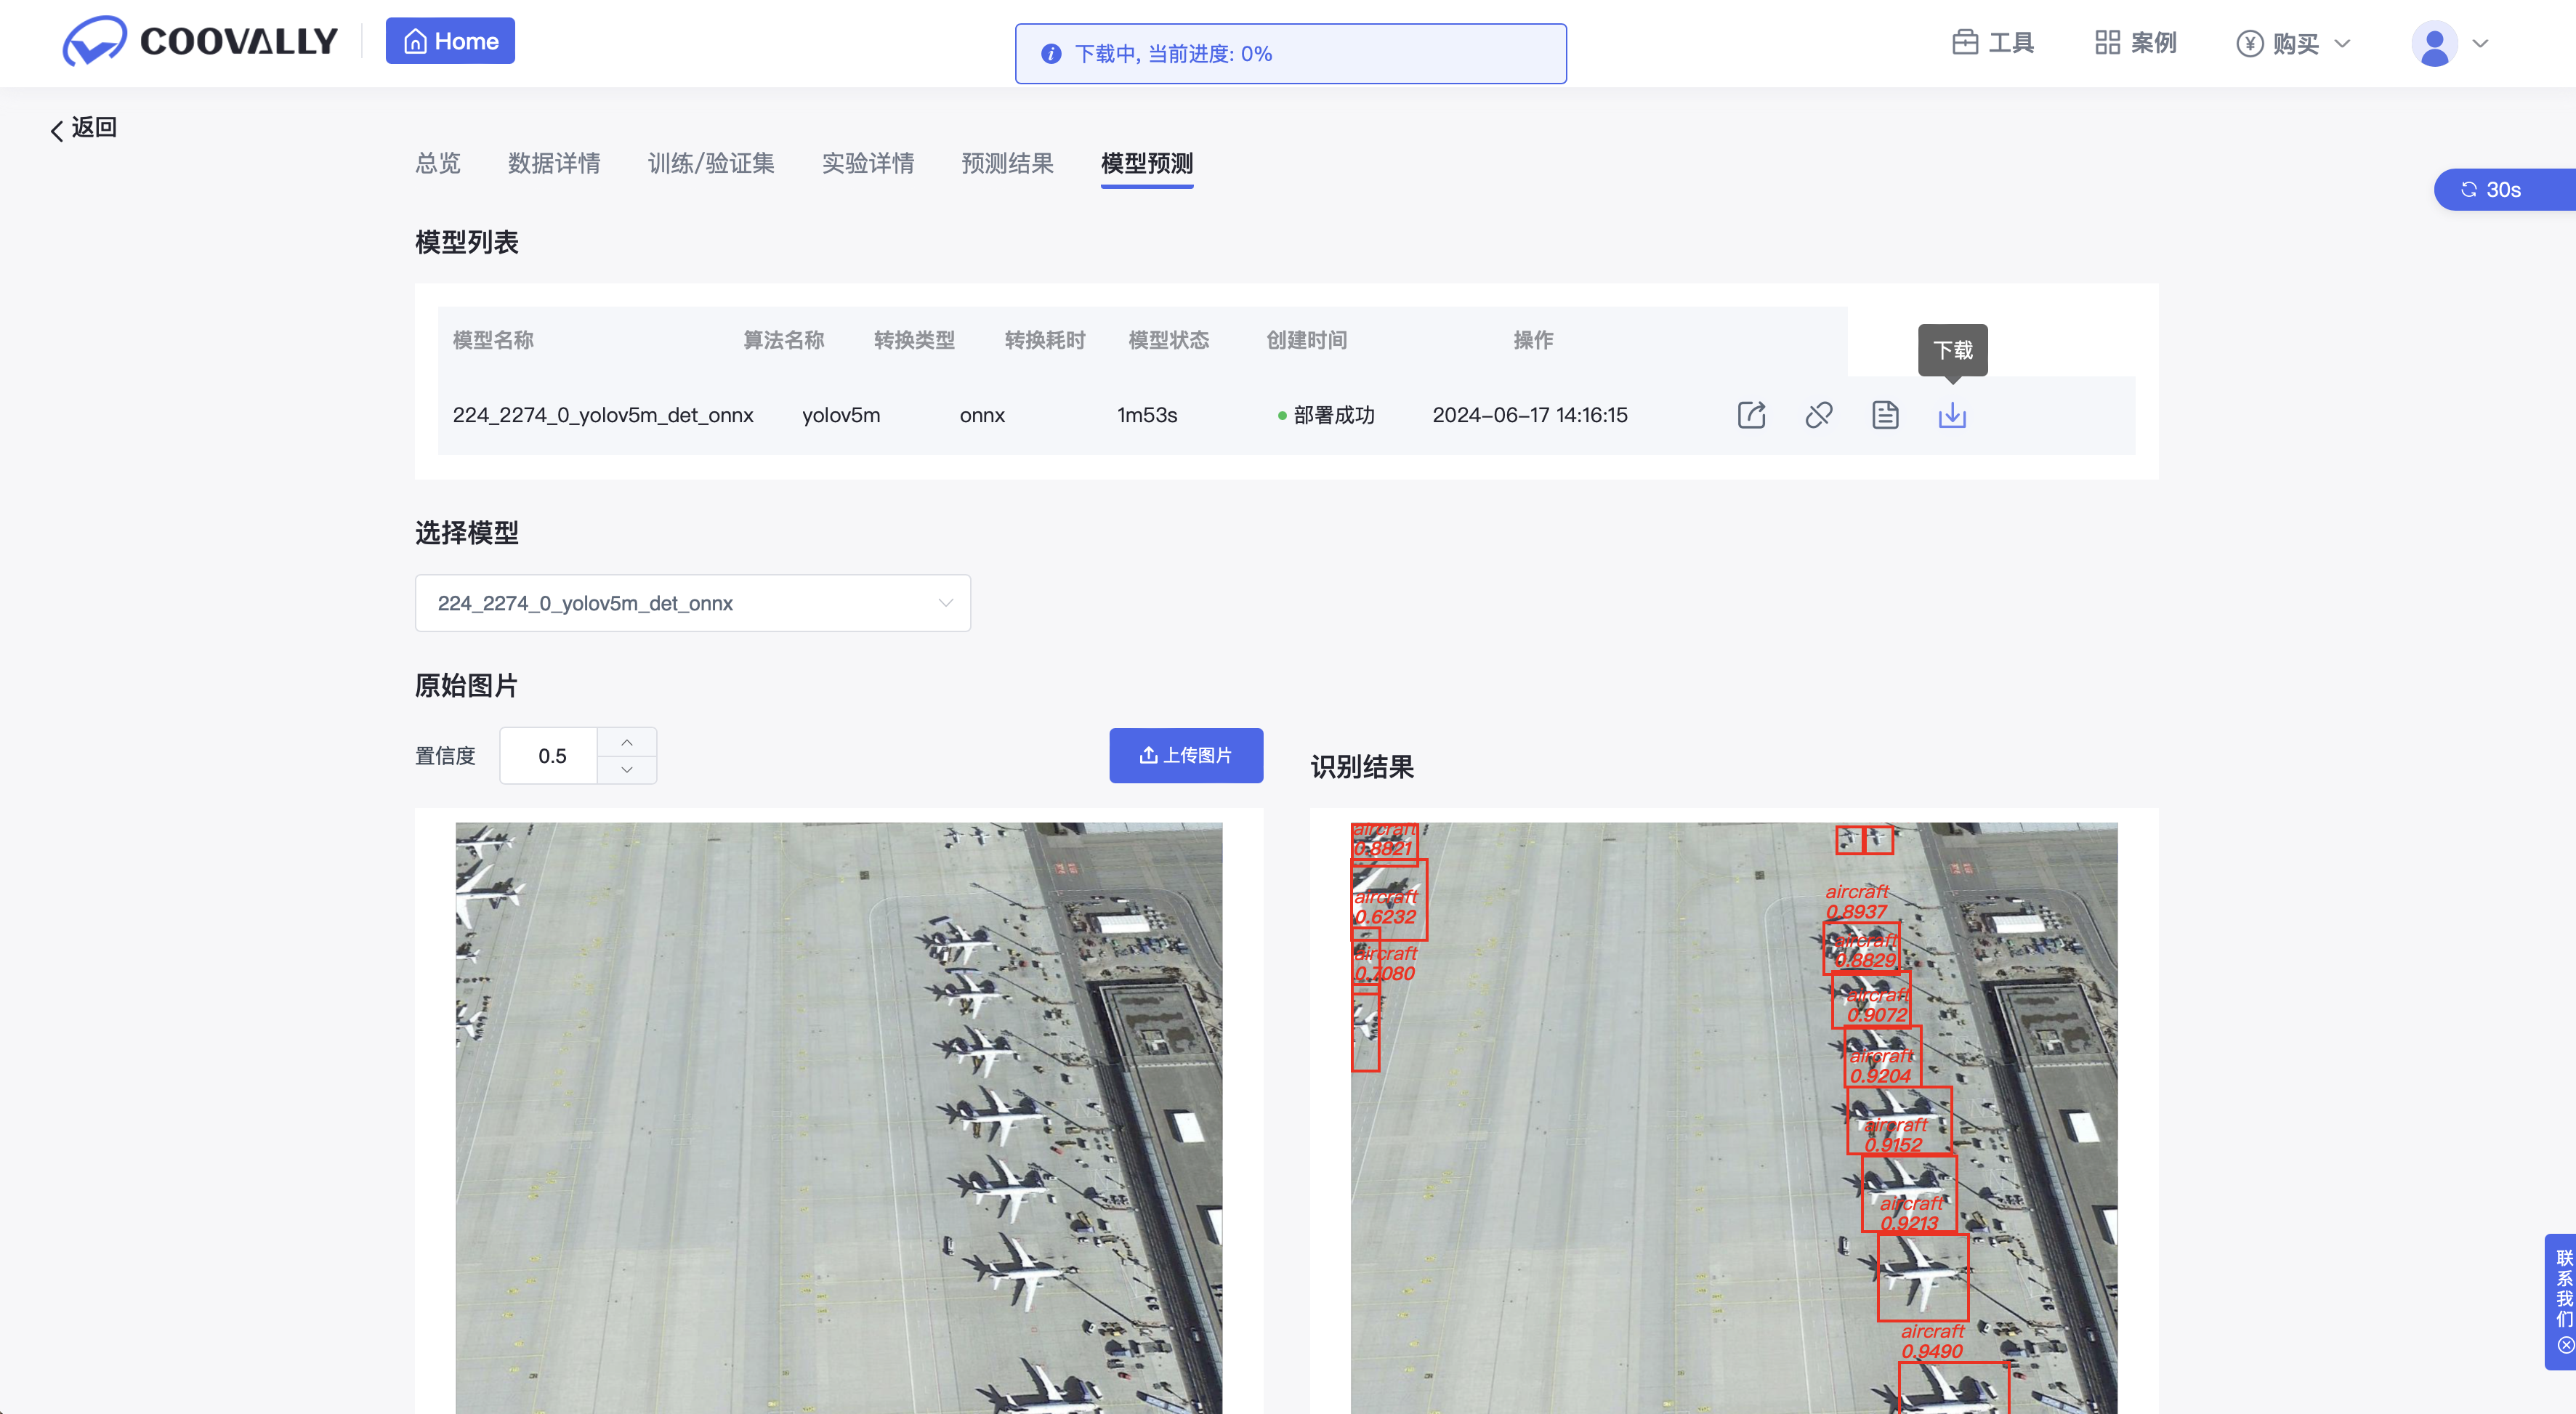Expand the user account dropdown arrow
This screenshot has height=1414, width=2576.
[2480, 43]
